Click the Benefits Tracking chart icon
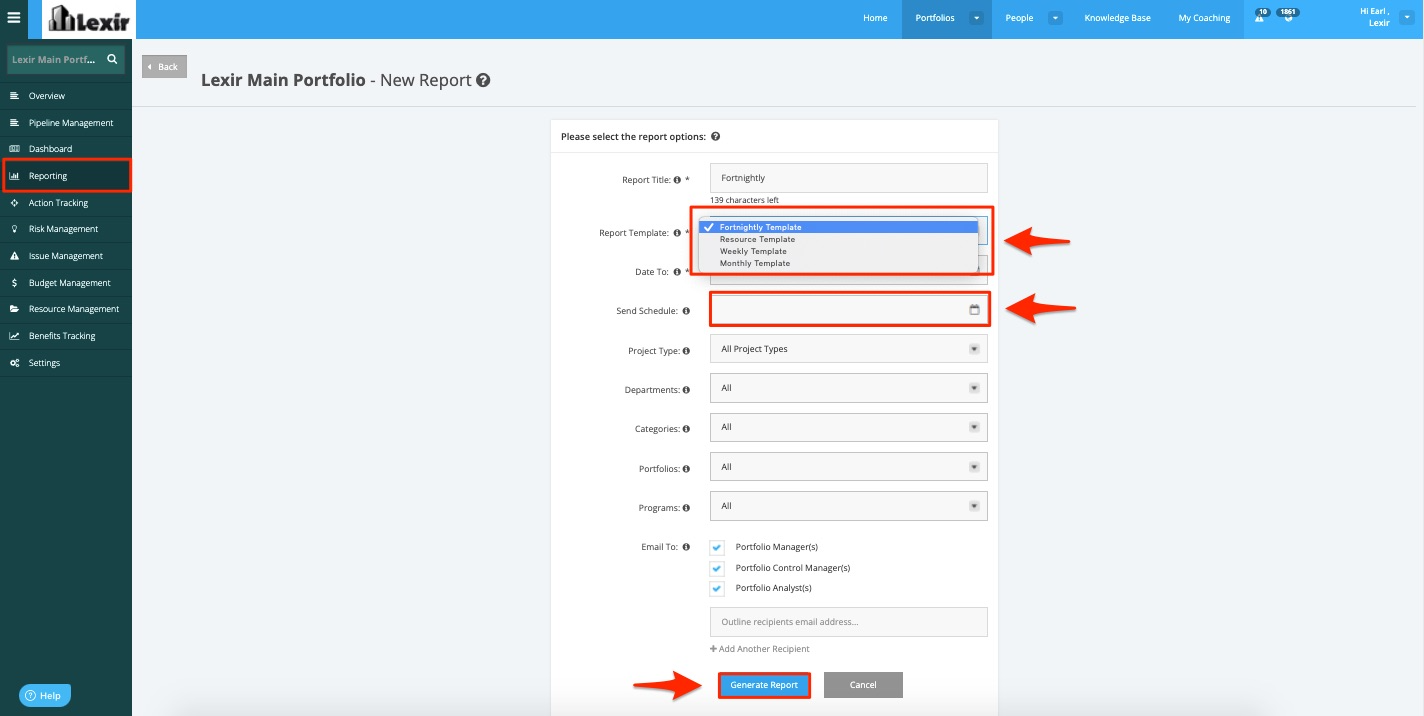Image resolution: width=1424 pixels, height=716 pixels. (x=14, y=336)
